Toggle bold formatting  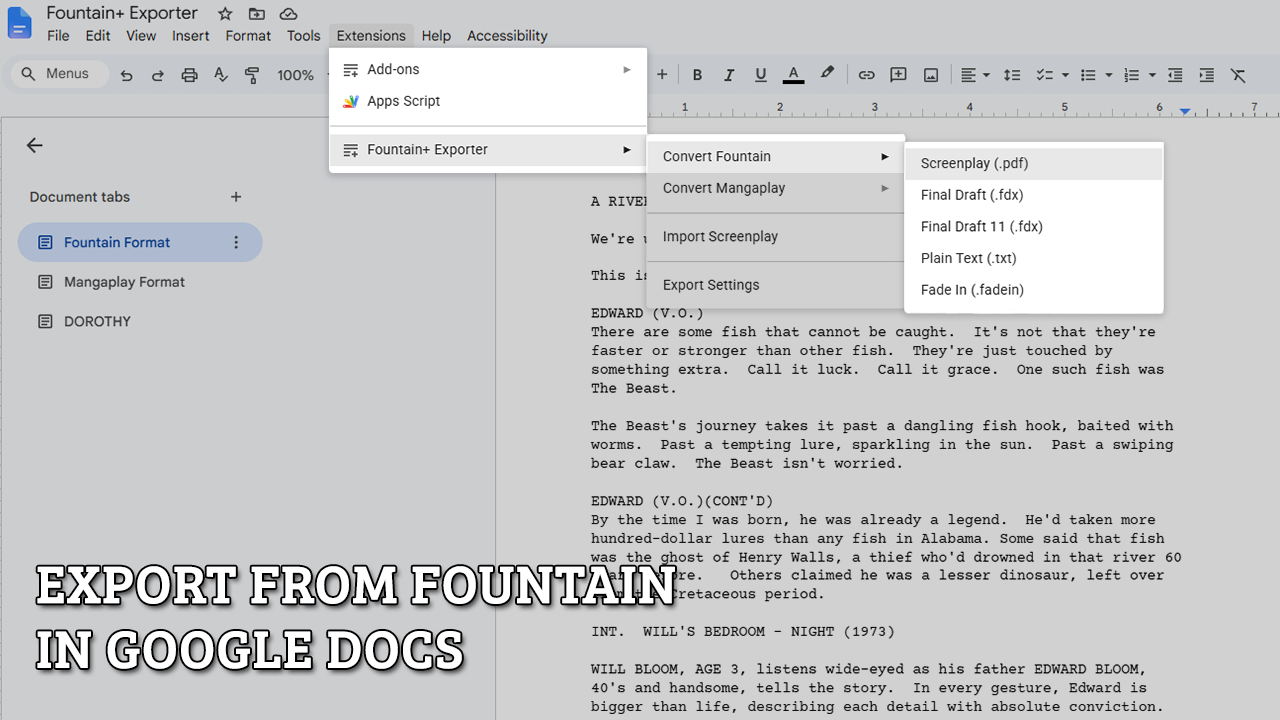click(x=697, y=75)
